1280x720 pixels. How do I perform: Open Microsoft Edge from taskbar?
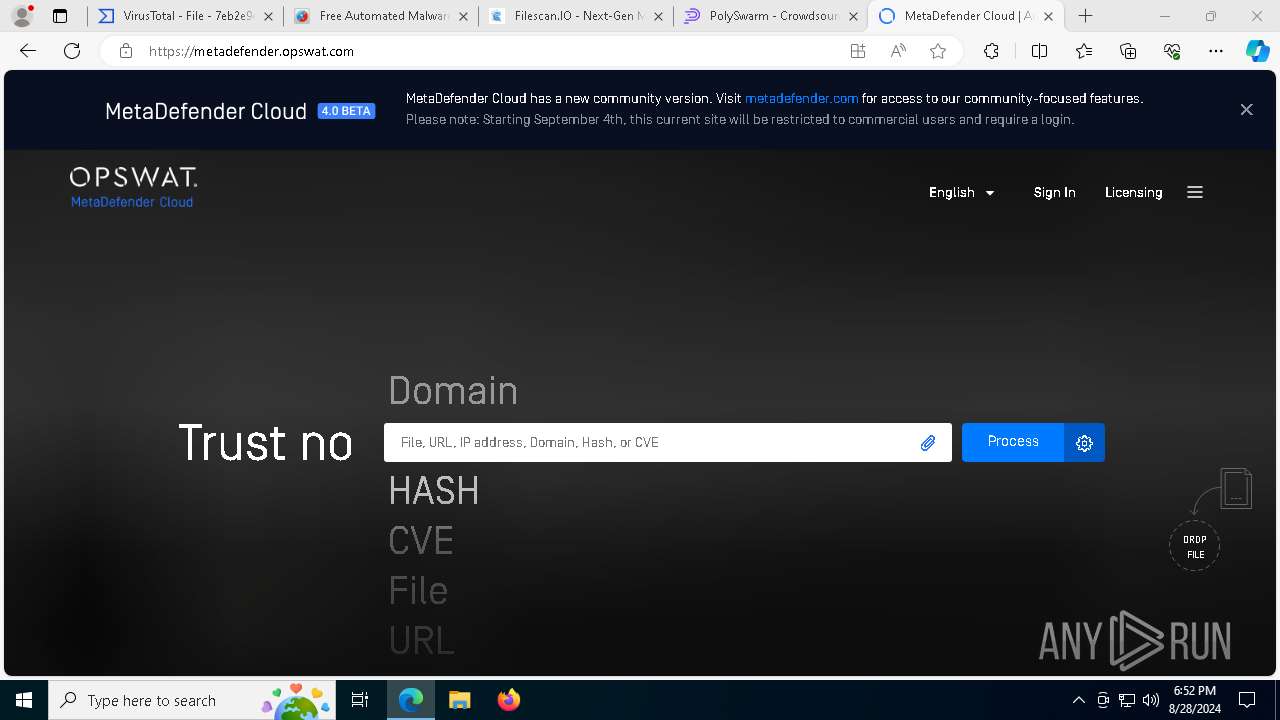click(x=411, y=700)
